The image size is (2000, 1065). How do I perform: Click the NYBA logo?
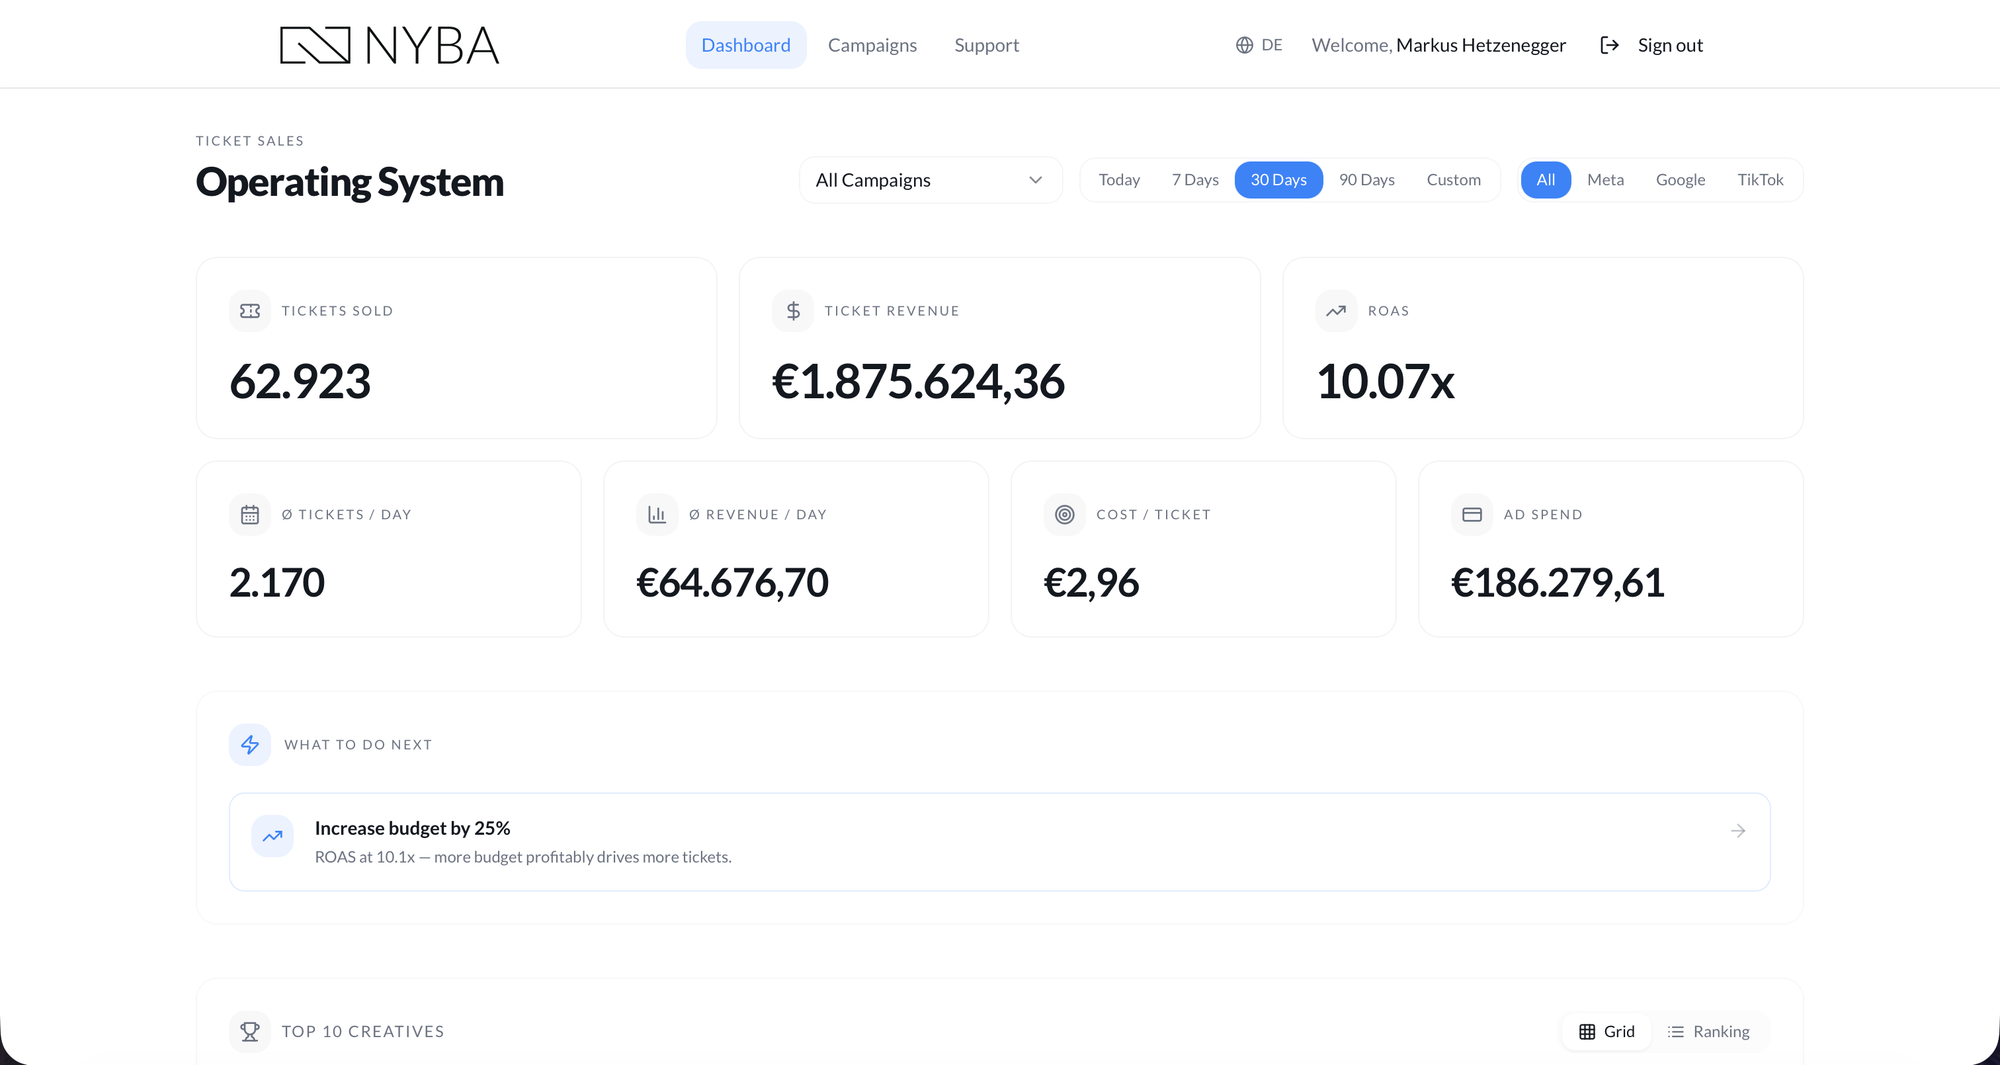coord(389,45)
